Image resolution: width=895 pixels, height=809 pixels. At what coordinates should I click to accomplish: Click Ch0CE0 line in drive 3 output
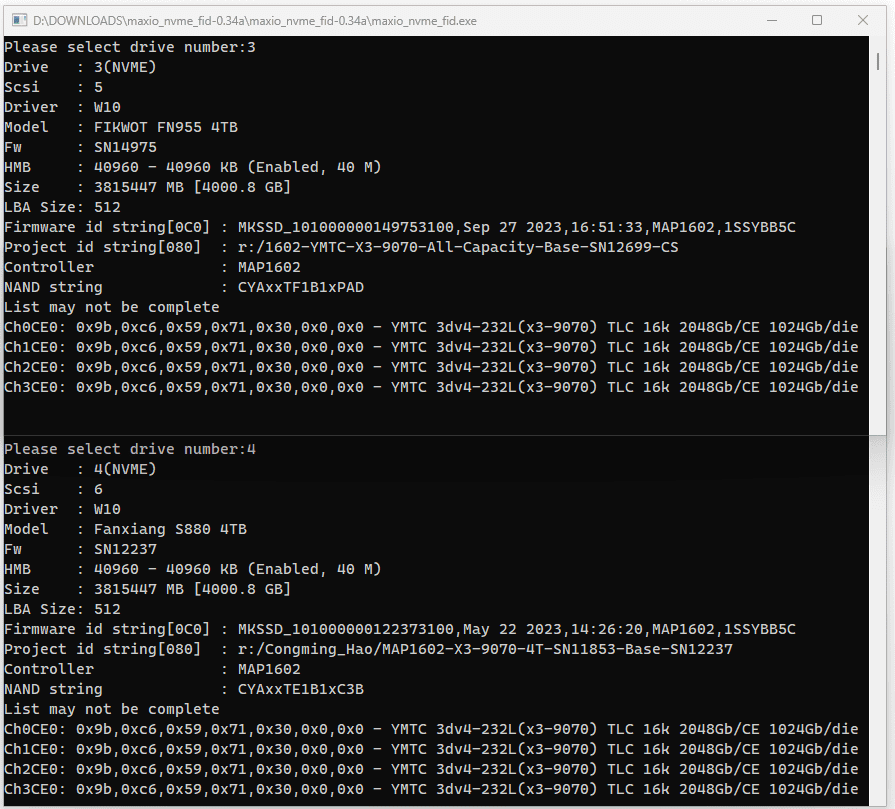(431, 327)
